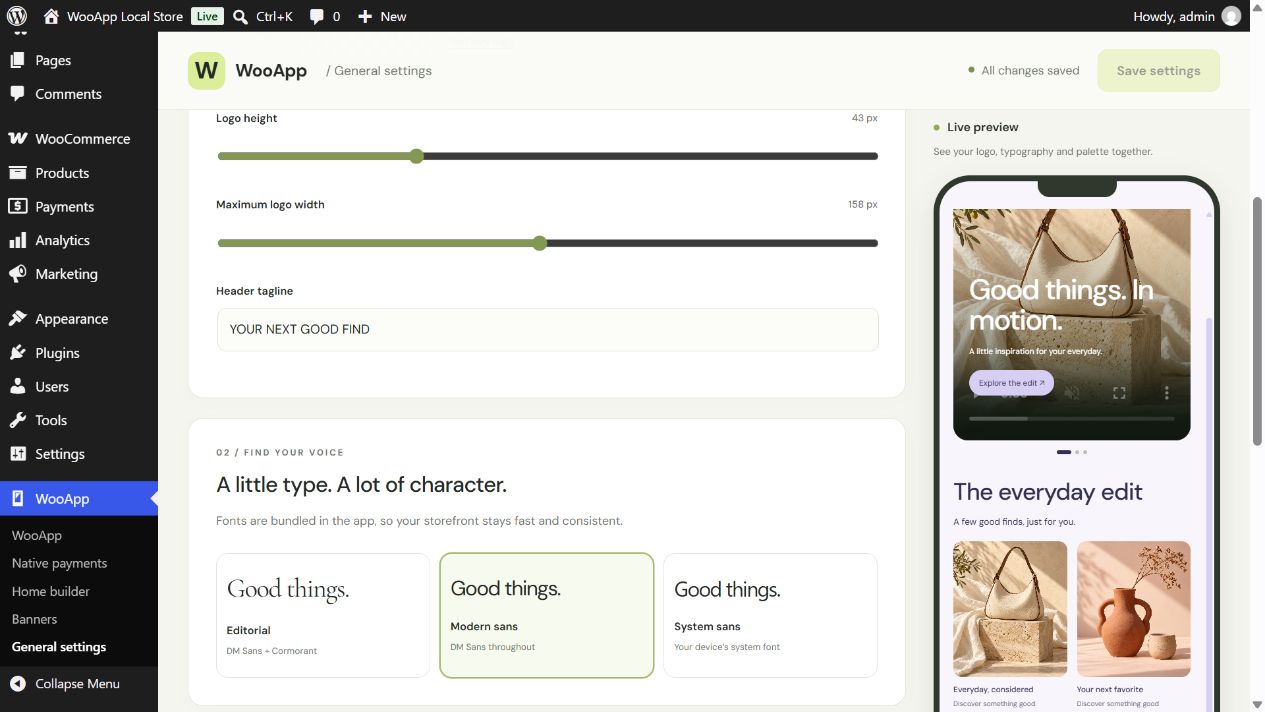
Task: Click the Collapse Menu arrow icon
Action: (x=17, y=684)
